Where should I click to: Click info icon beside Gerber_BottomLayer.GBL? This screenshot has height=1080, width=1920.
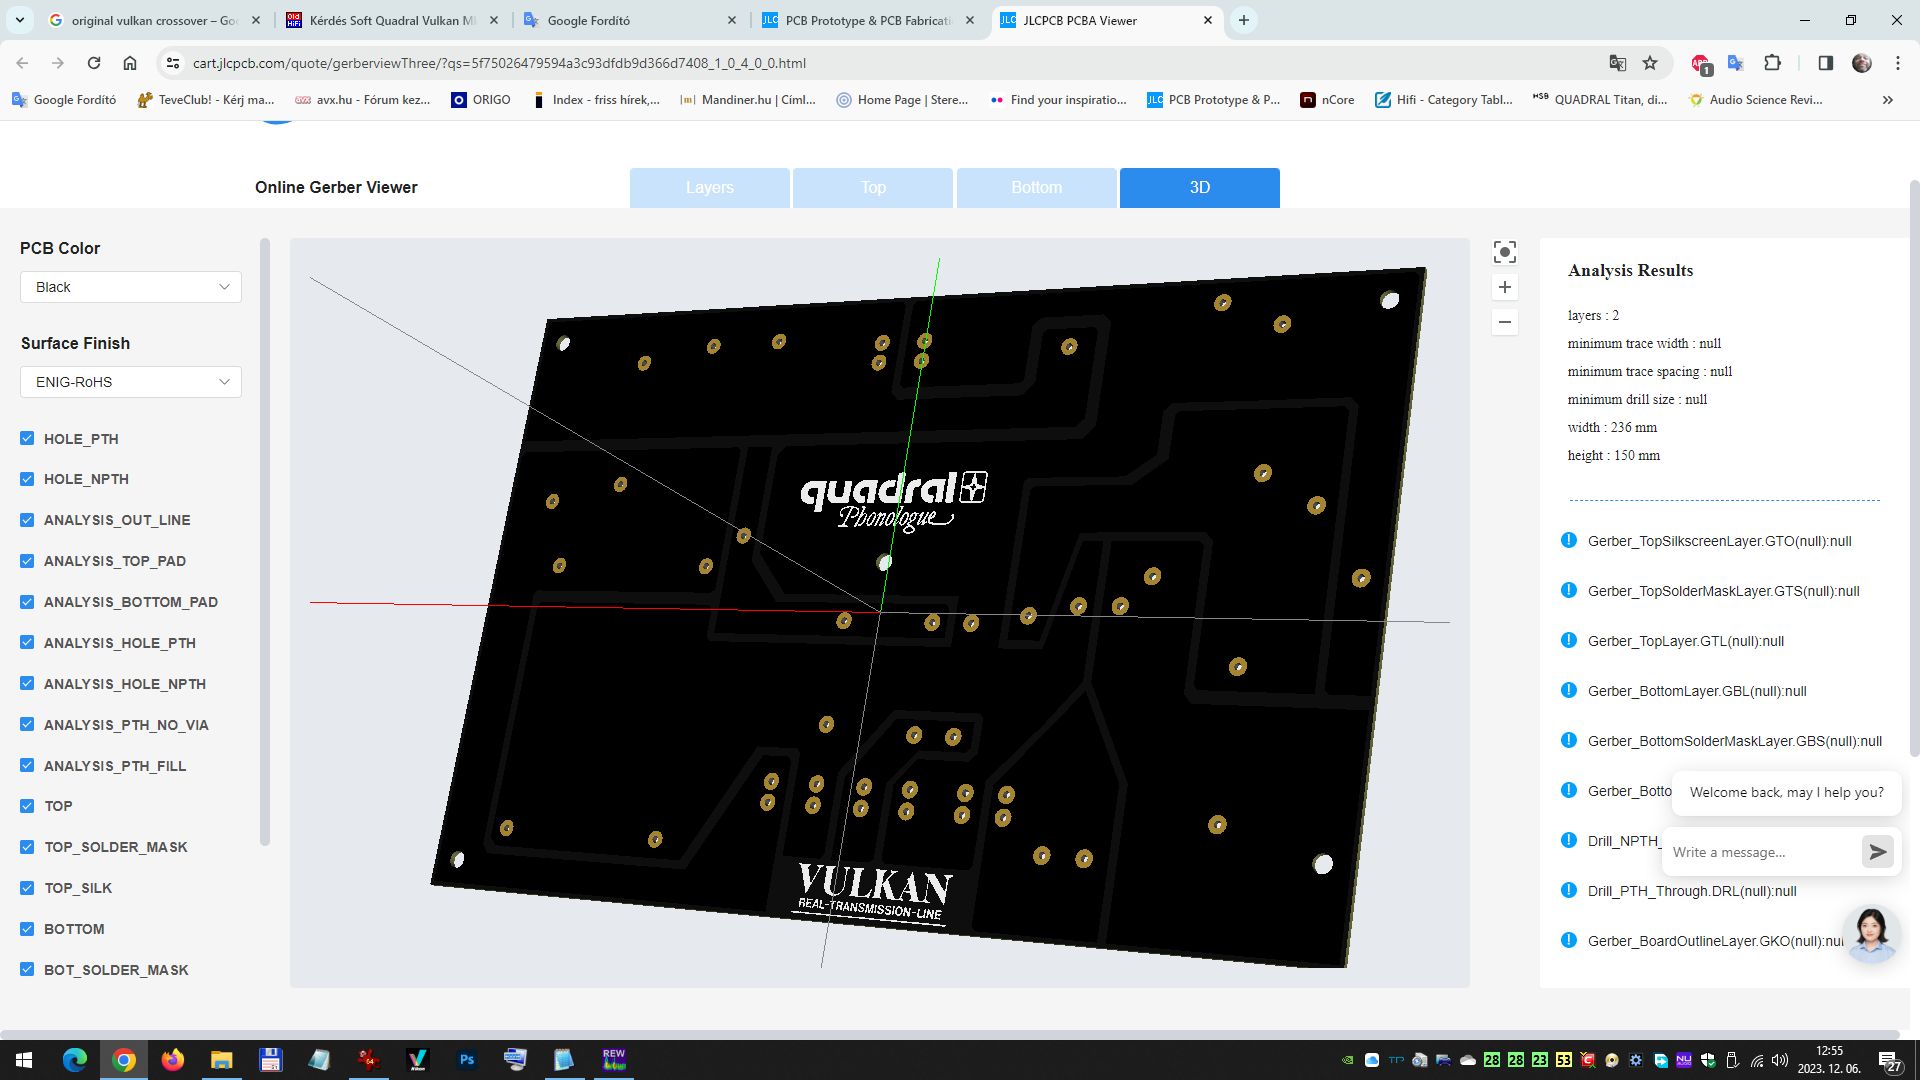click(1568, 691)
